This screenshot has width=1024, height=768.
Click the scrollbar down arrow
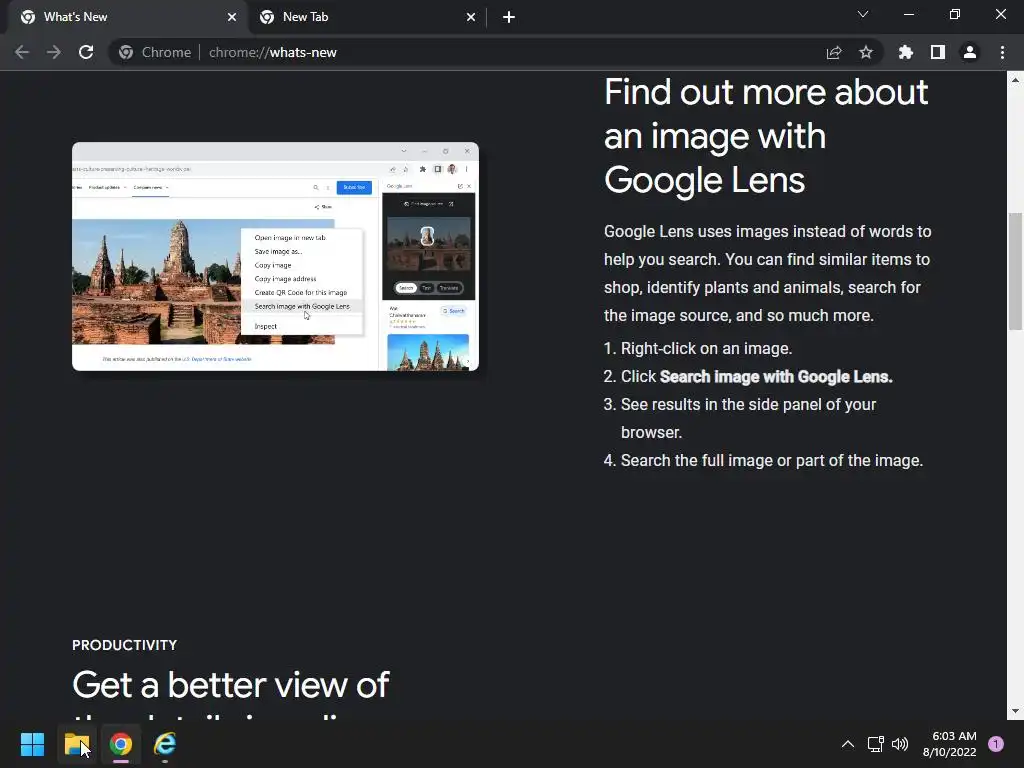click(1014, 711)
